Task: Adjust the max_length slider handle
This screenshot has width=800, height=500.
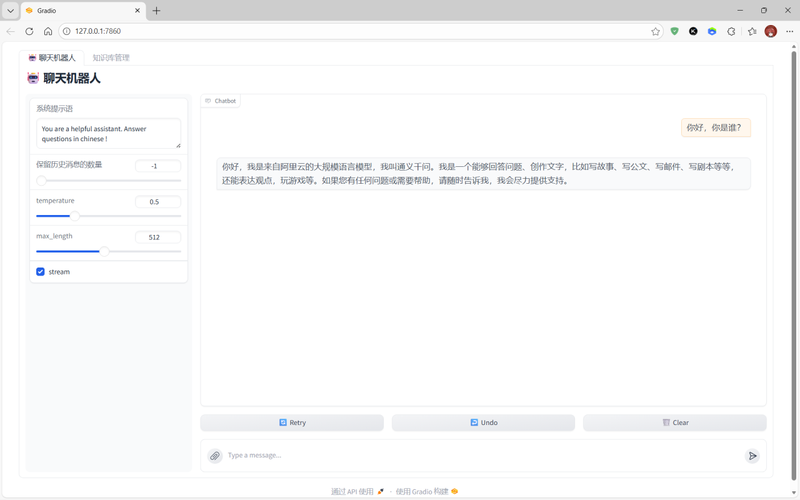Action: (x=104, y=252)
